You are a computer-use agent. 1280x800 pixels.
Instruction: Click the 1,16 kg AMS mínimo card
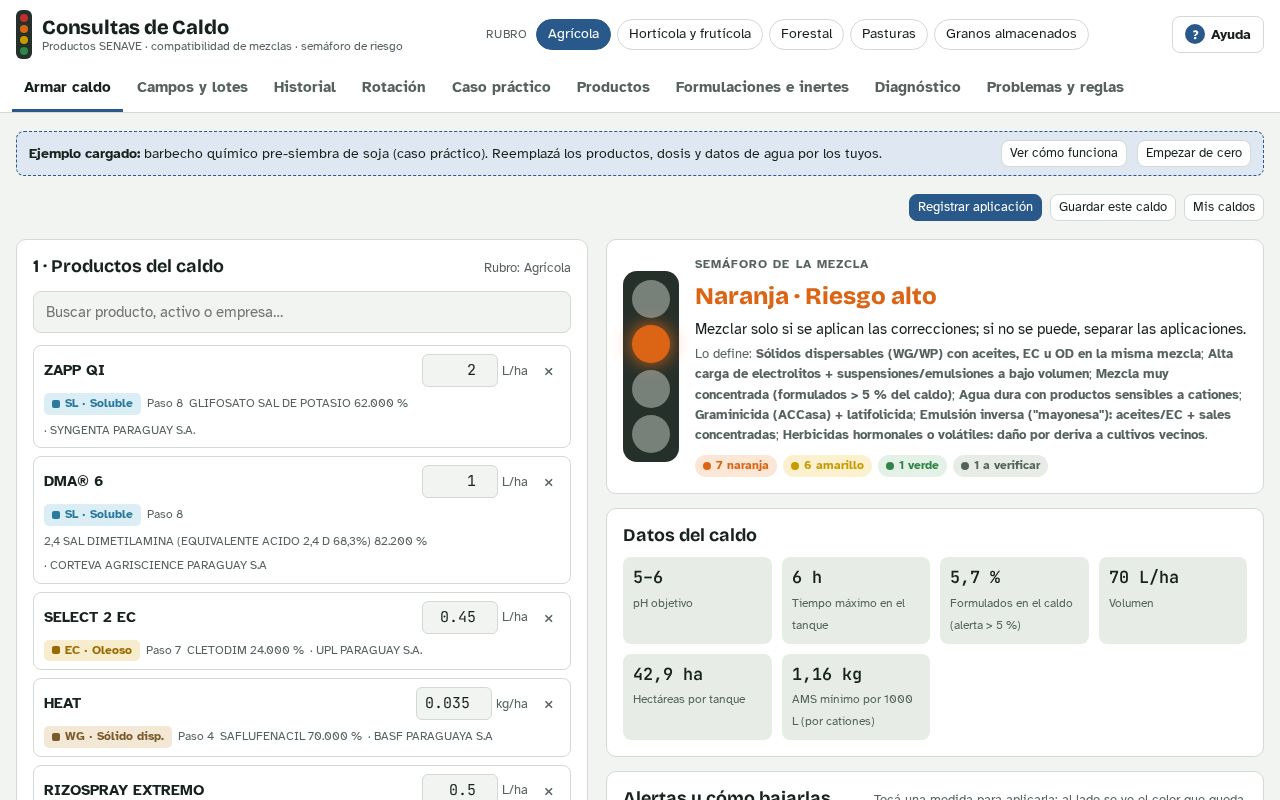click(856, 697)
